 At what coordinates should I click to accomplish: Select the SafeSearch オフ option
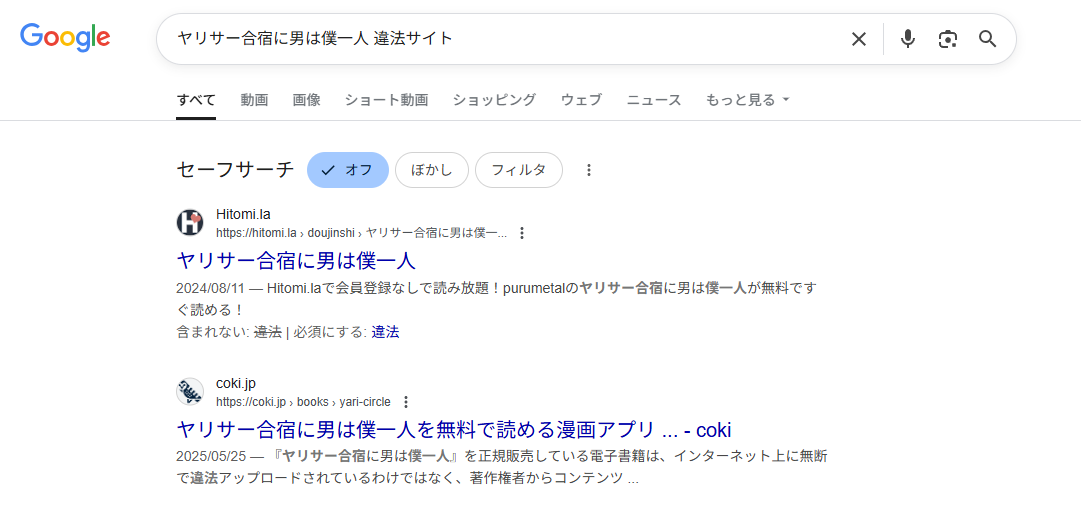click(x=348, y=170)
